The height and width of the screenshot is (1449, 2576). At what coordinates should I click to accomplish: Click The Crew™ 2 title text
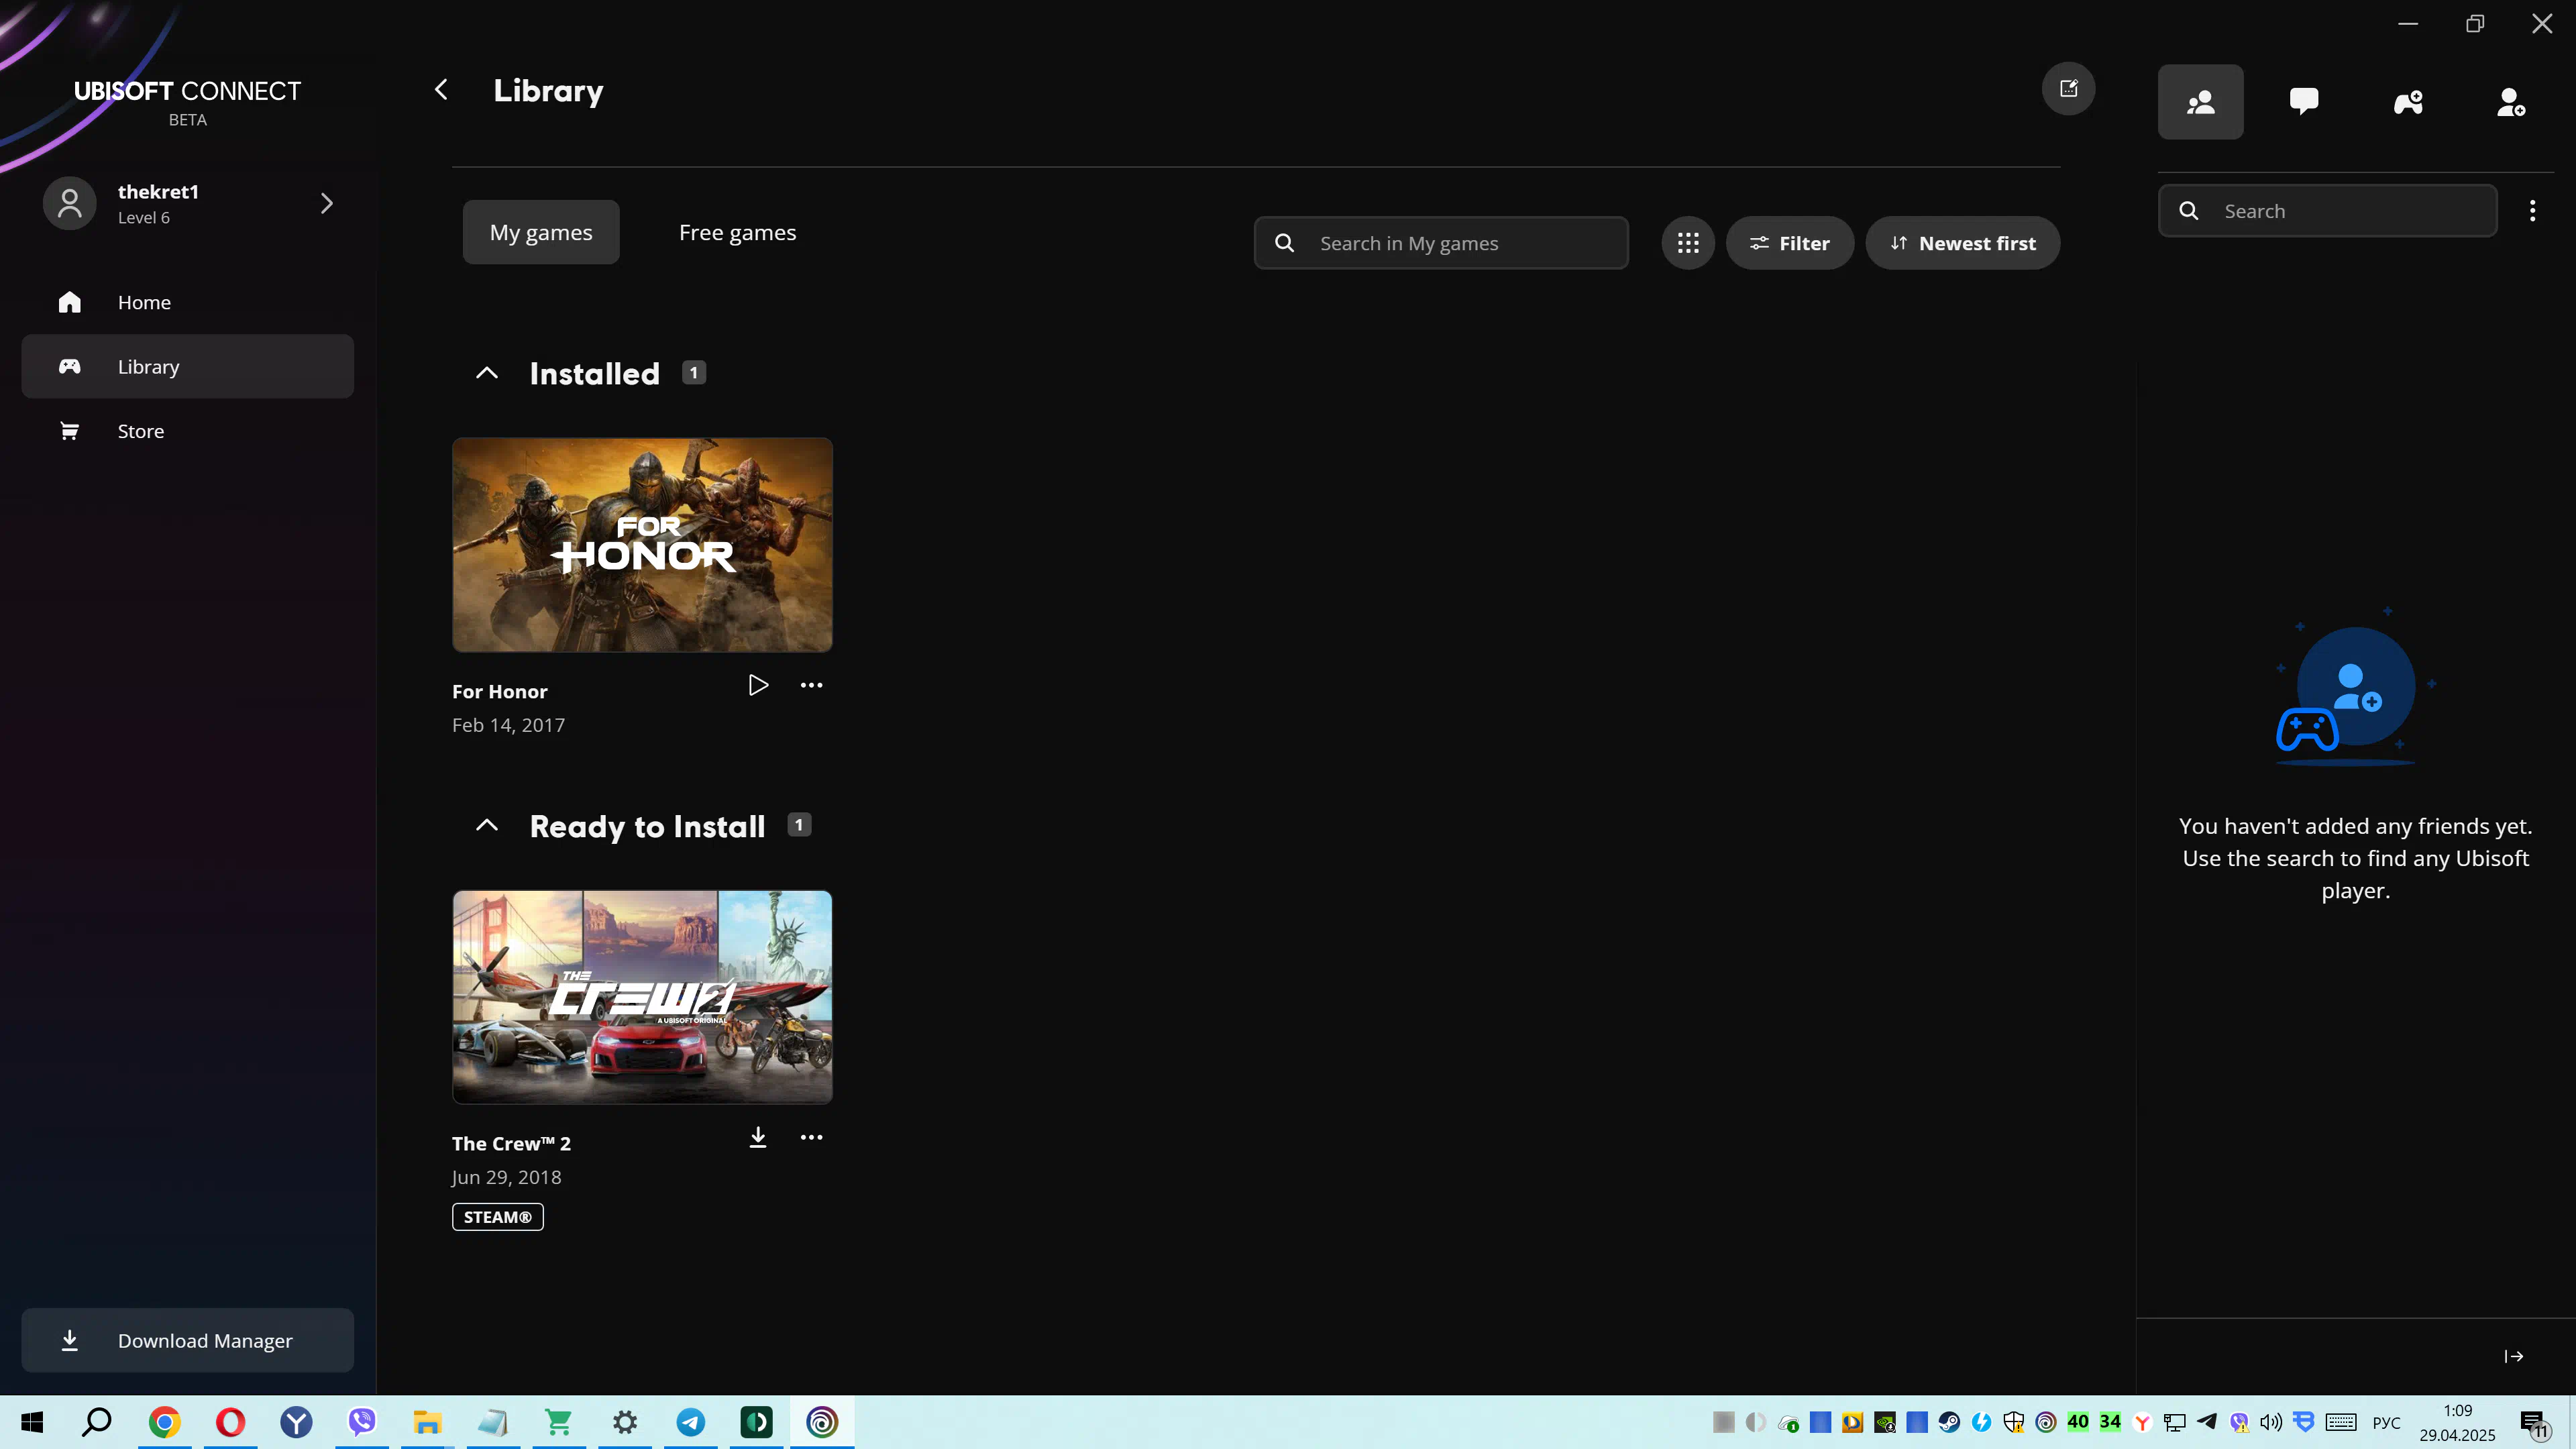[x=511, y=1144]
